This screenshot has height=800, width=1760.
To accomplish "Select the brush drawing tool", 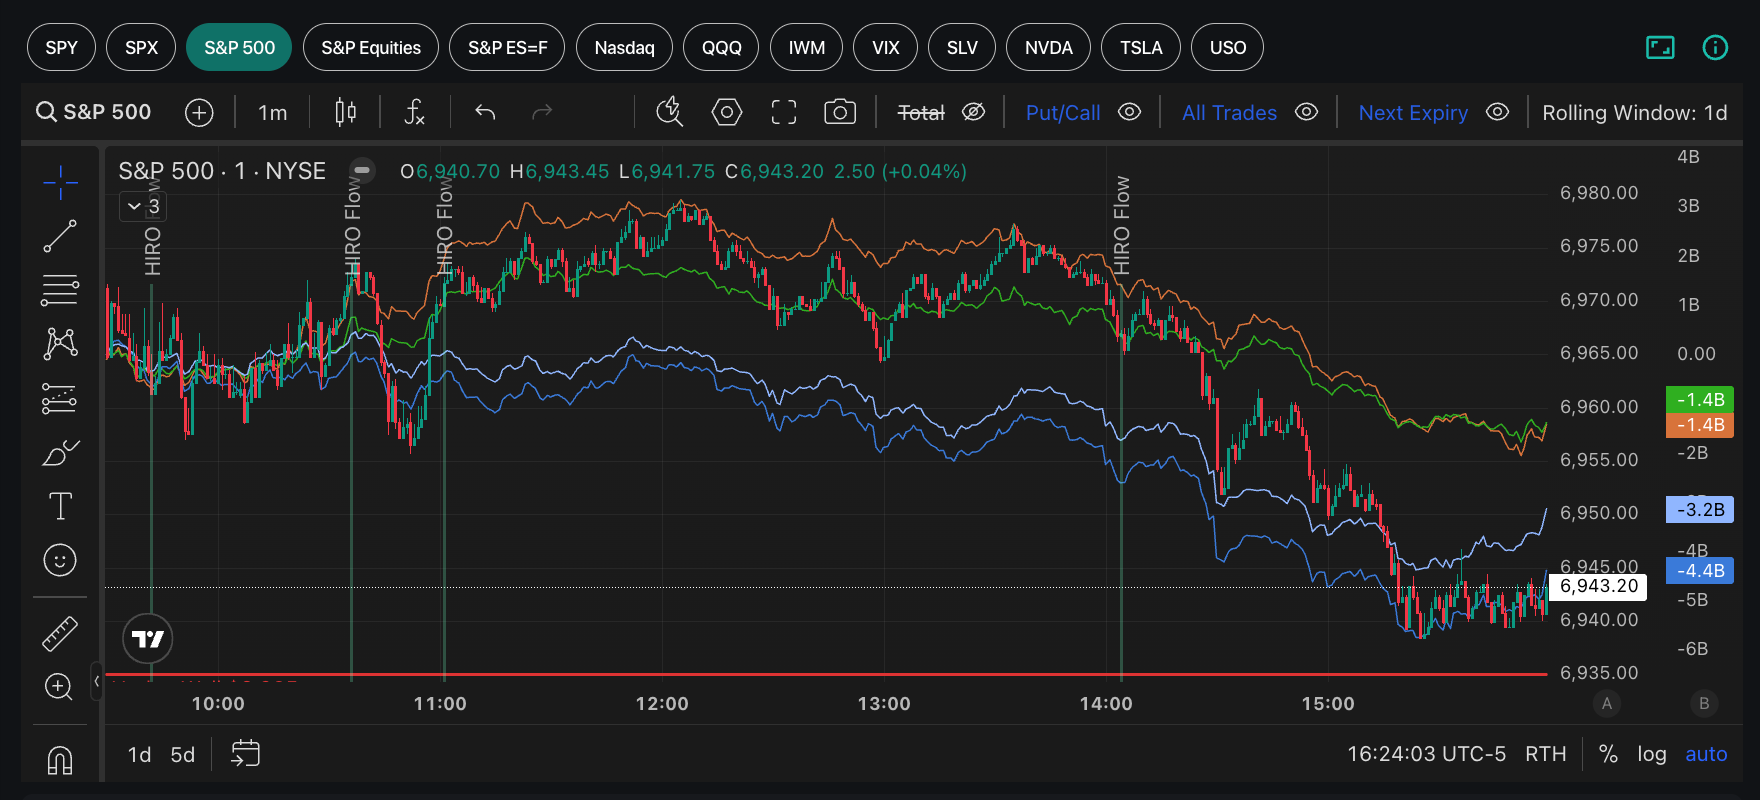I will tap(60, 453).
